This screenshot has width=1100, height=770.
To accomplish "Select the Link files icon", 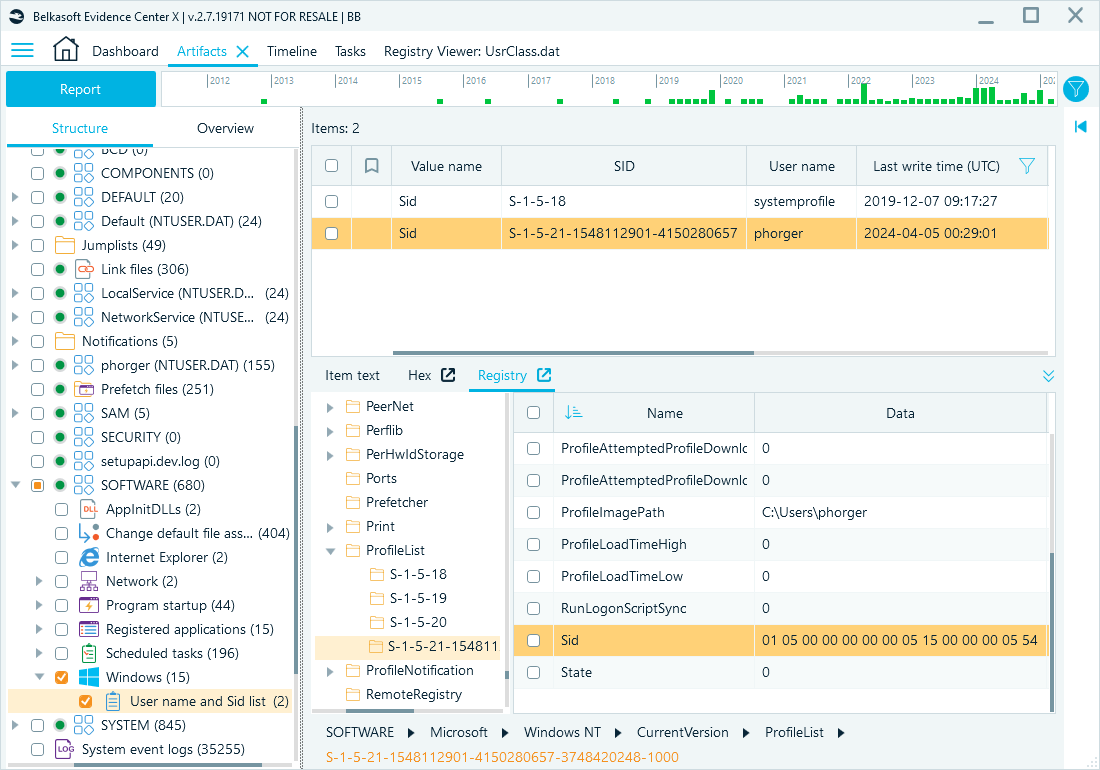I will pyautogui.click(x=84, y=269).
